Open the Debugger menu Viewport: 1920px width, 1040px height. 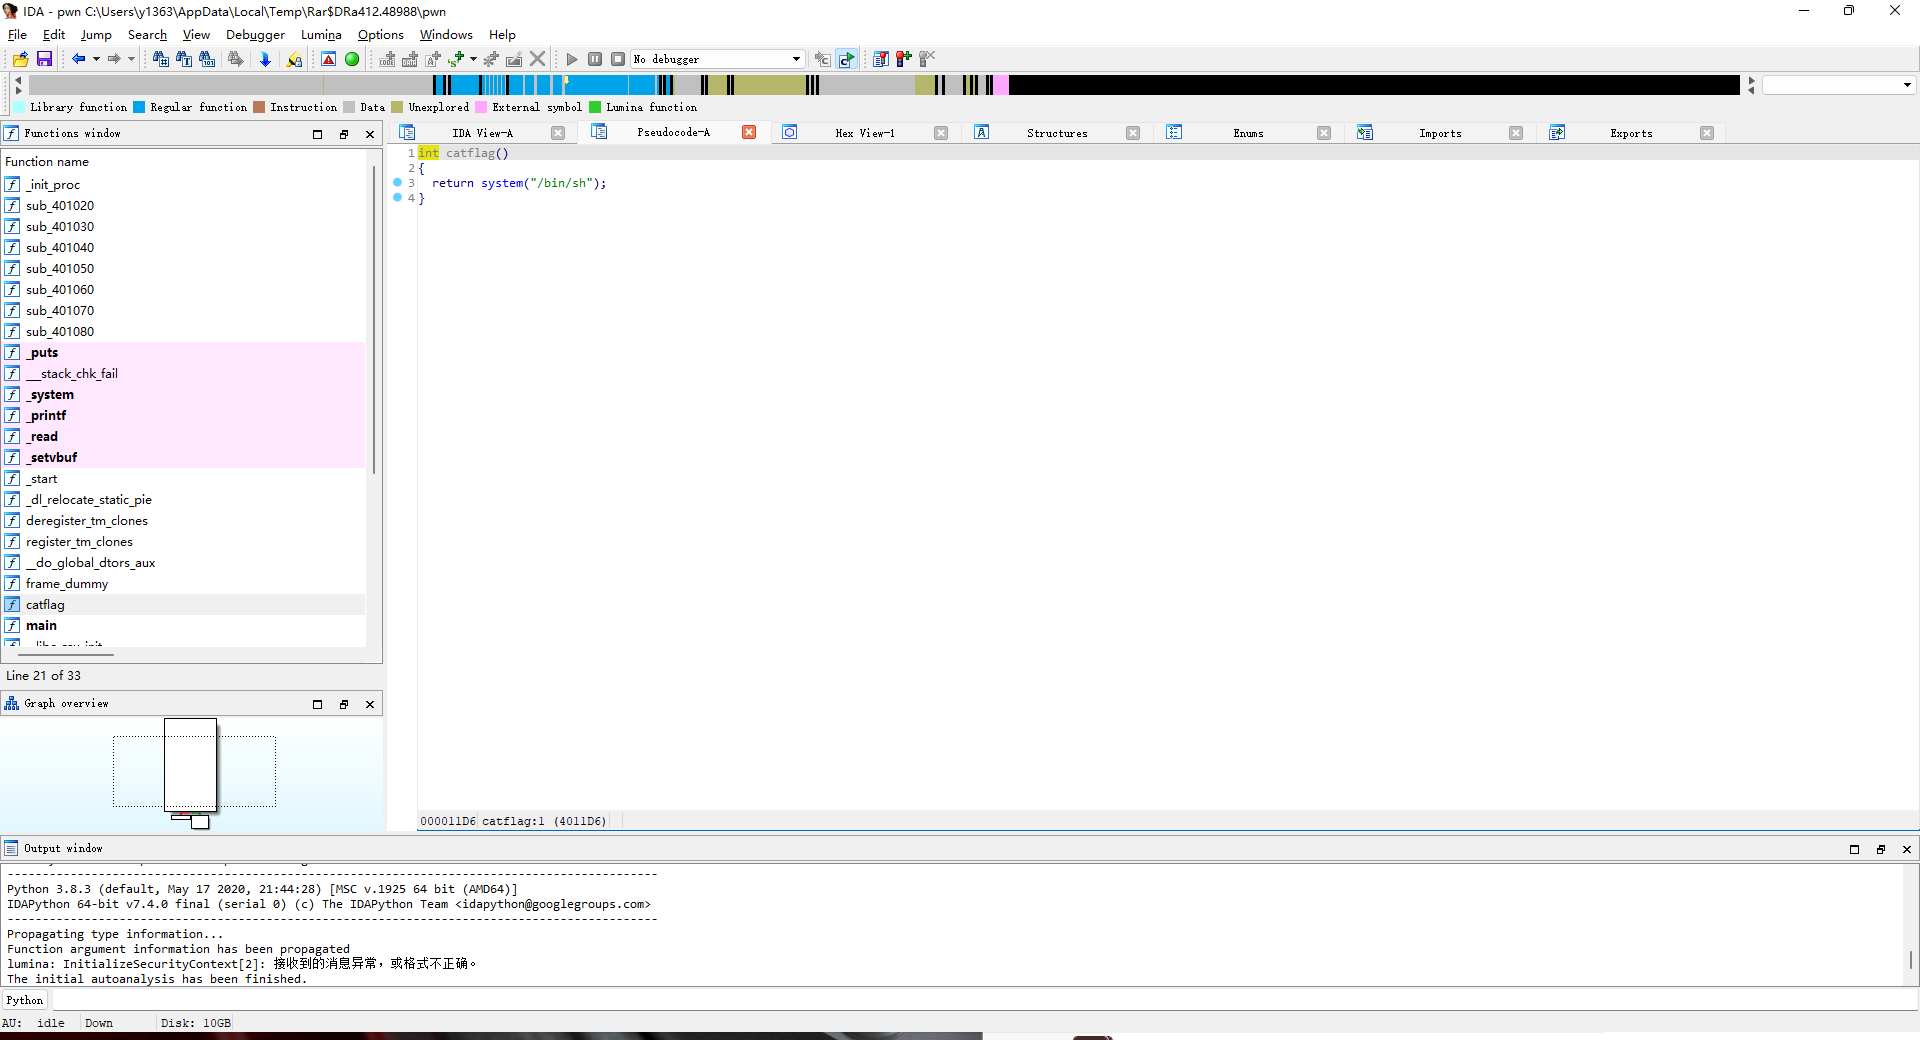coord(255,34)
